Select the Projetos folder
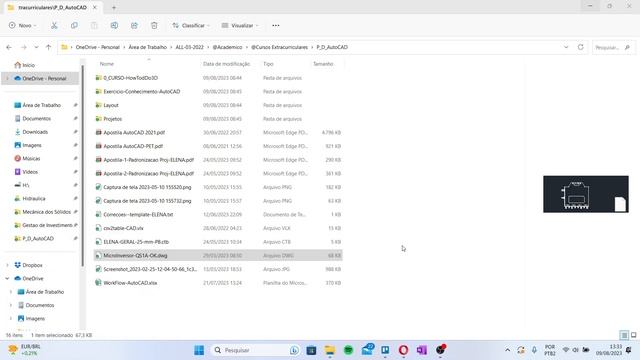Image resolution: width=640 pixels, height=360 pixels. pyautogui.click(x=113, y=119)
